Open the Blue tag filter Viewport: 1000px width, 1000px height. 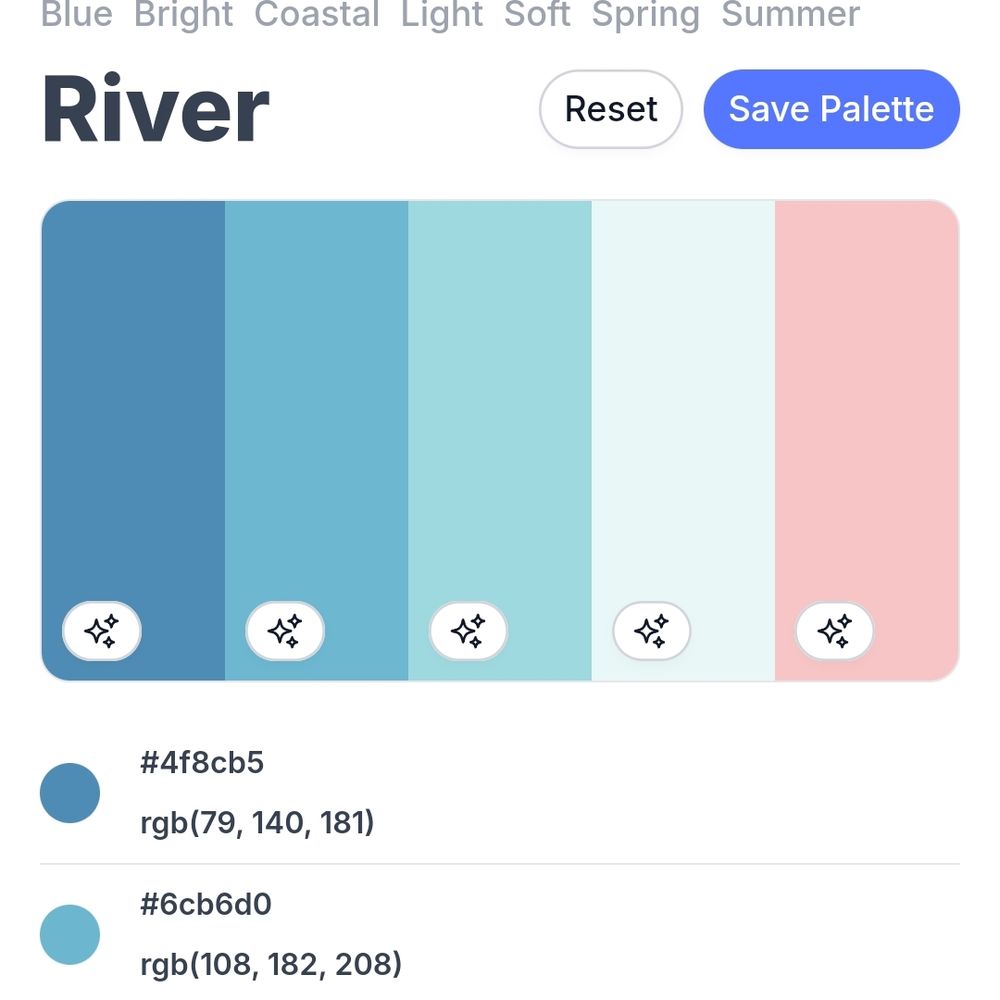[77, 15]
